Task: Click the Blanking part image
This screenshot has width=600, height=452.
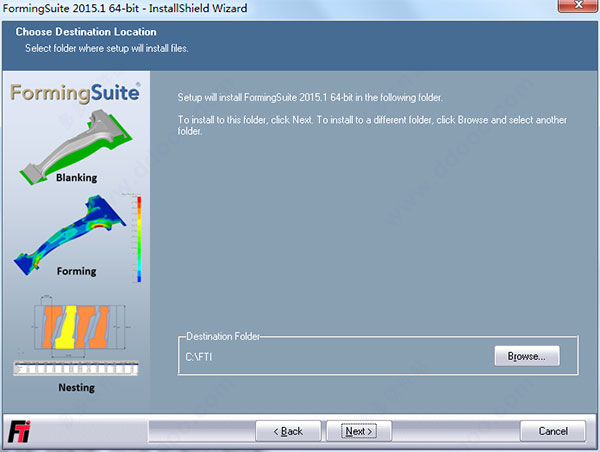Action: [76, 146]
